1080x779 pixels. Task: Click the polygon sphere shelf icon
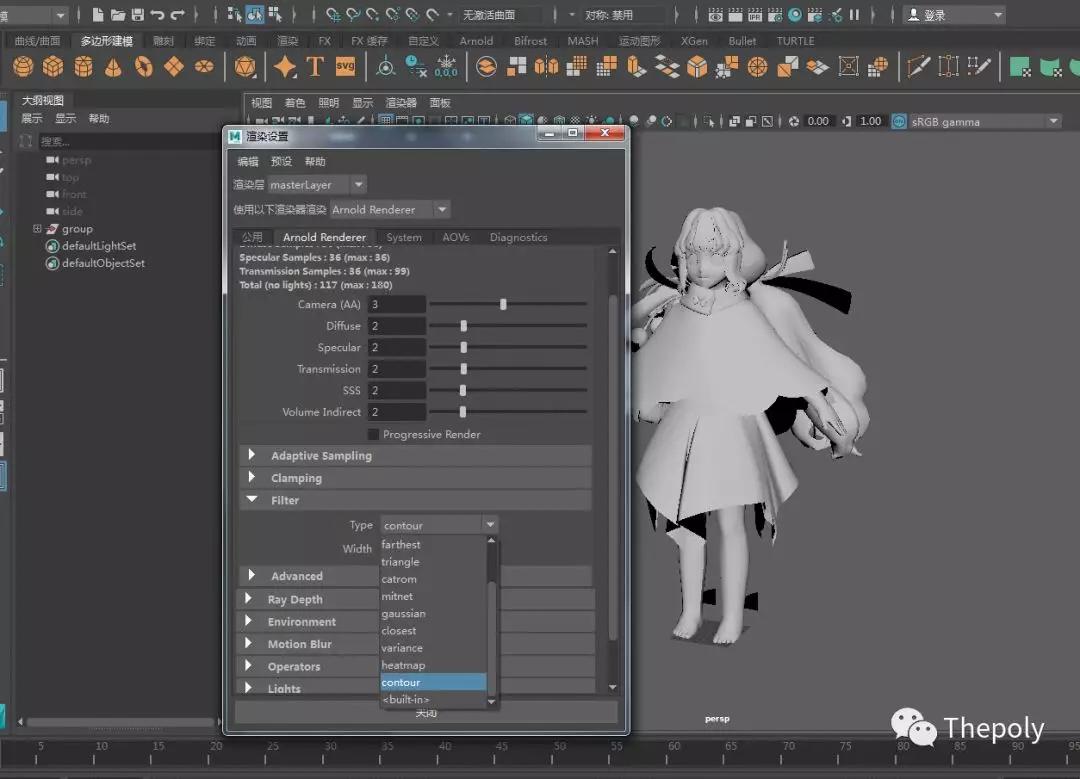pos(23,67)
